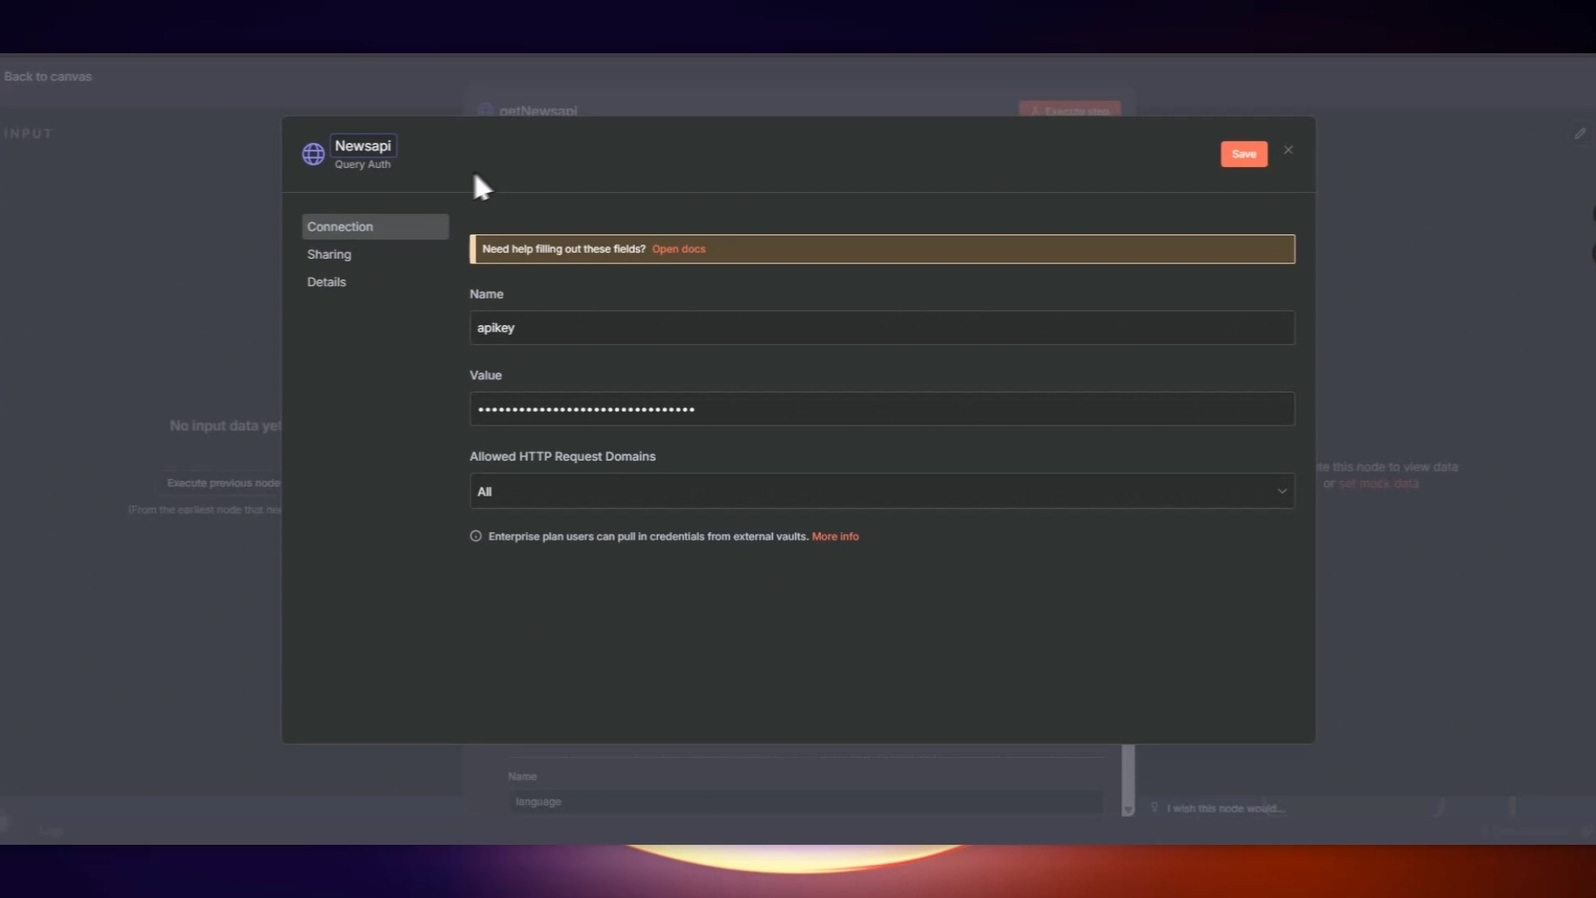Focus the masked Value field
The height and width of the screenshot is (898, 1596).
click(x=880, y=409)
